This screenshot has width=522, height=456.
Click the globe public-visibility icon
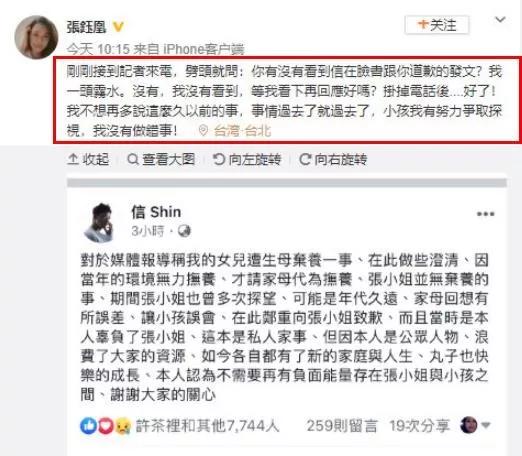184,231
